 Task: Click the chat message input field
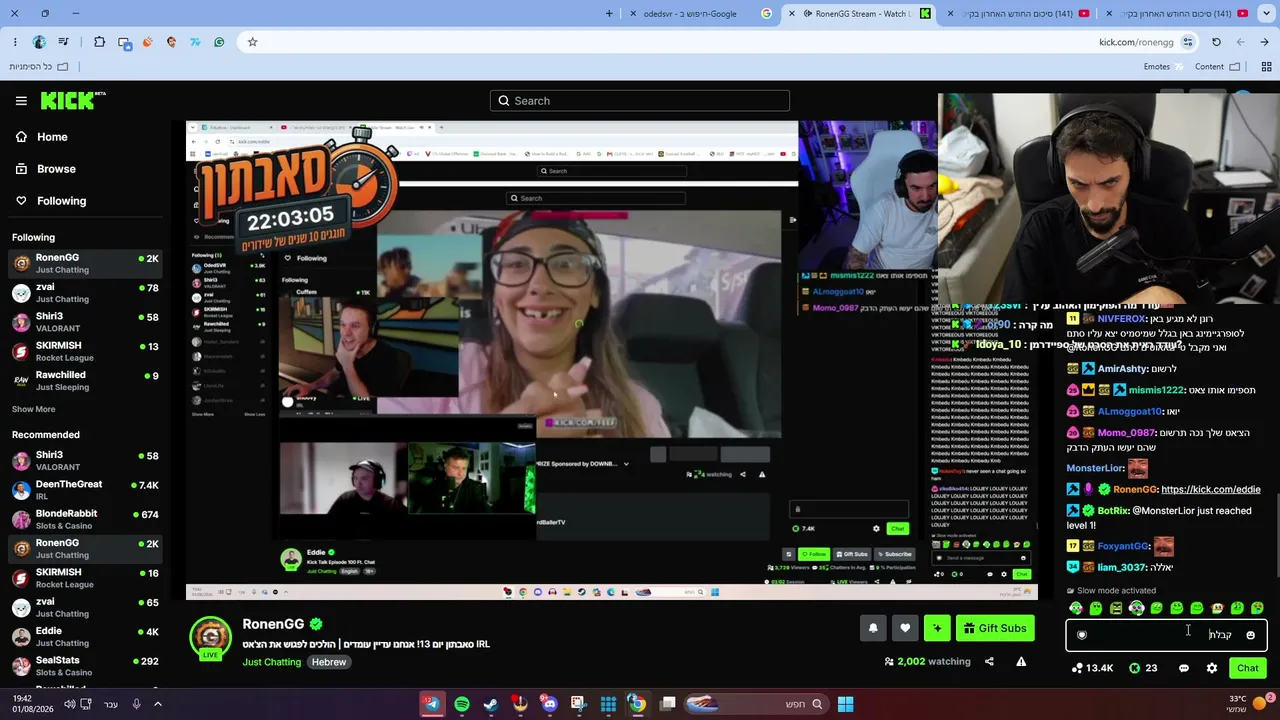tap(1166, 635)
